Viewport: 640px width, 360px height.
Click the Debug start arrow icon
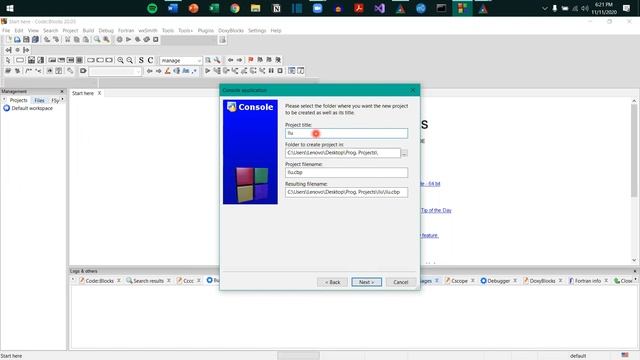point(207,71)
